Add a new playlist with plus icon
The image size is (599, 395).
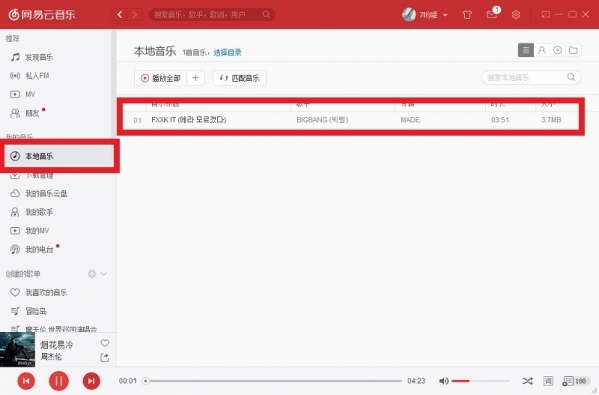click(x=92, y=274)
